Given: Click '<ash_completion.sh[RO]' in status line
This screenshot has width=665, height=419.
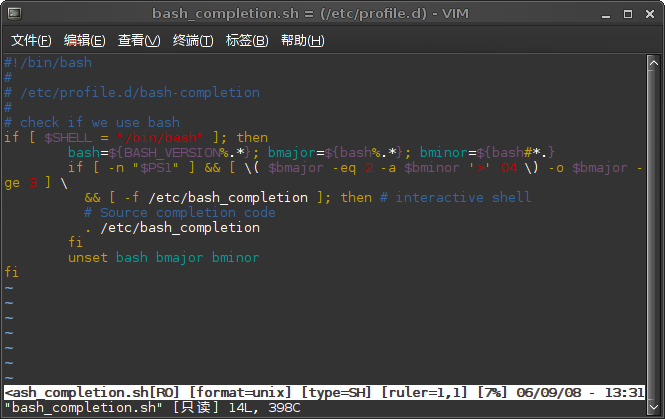Looking at the screenshot, I should [x=92, y=393].
